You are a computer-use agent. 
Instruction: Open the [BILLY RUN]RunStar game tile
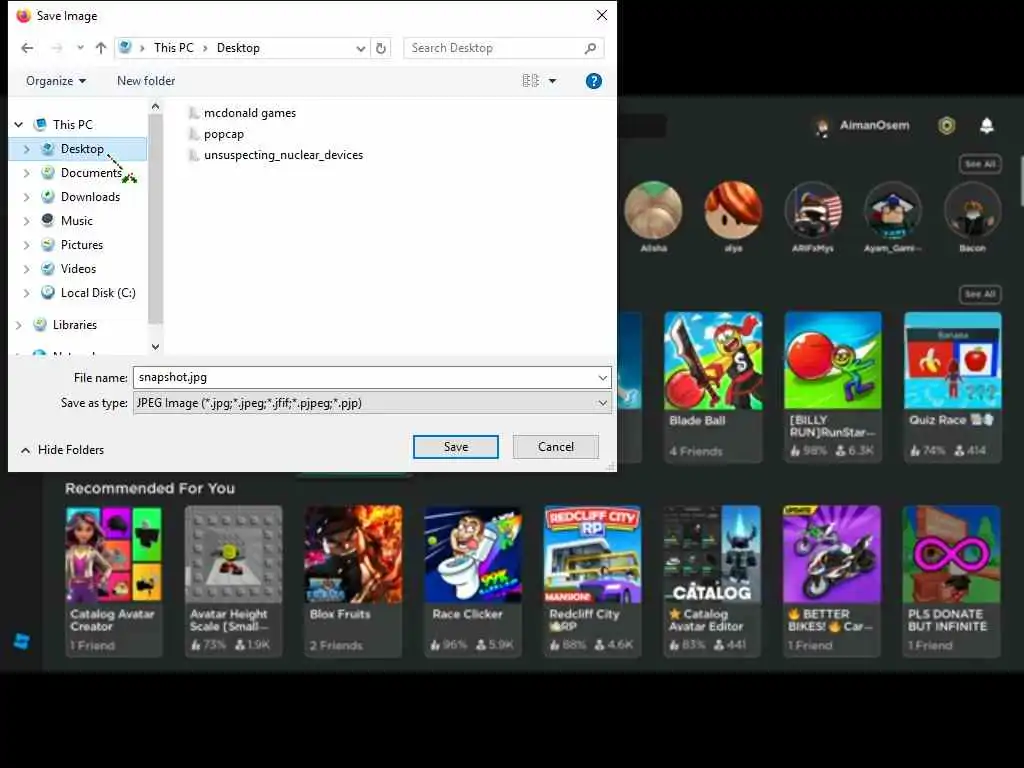point(833,387)
